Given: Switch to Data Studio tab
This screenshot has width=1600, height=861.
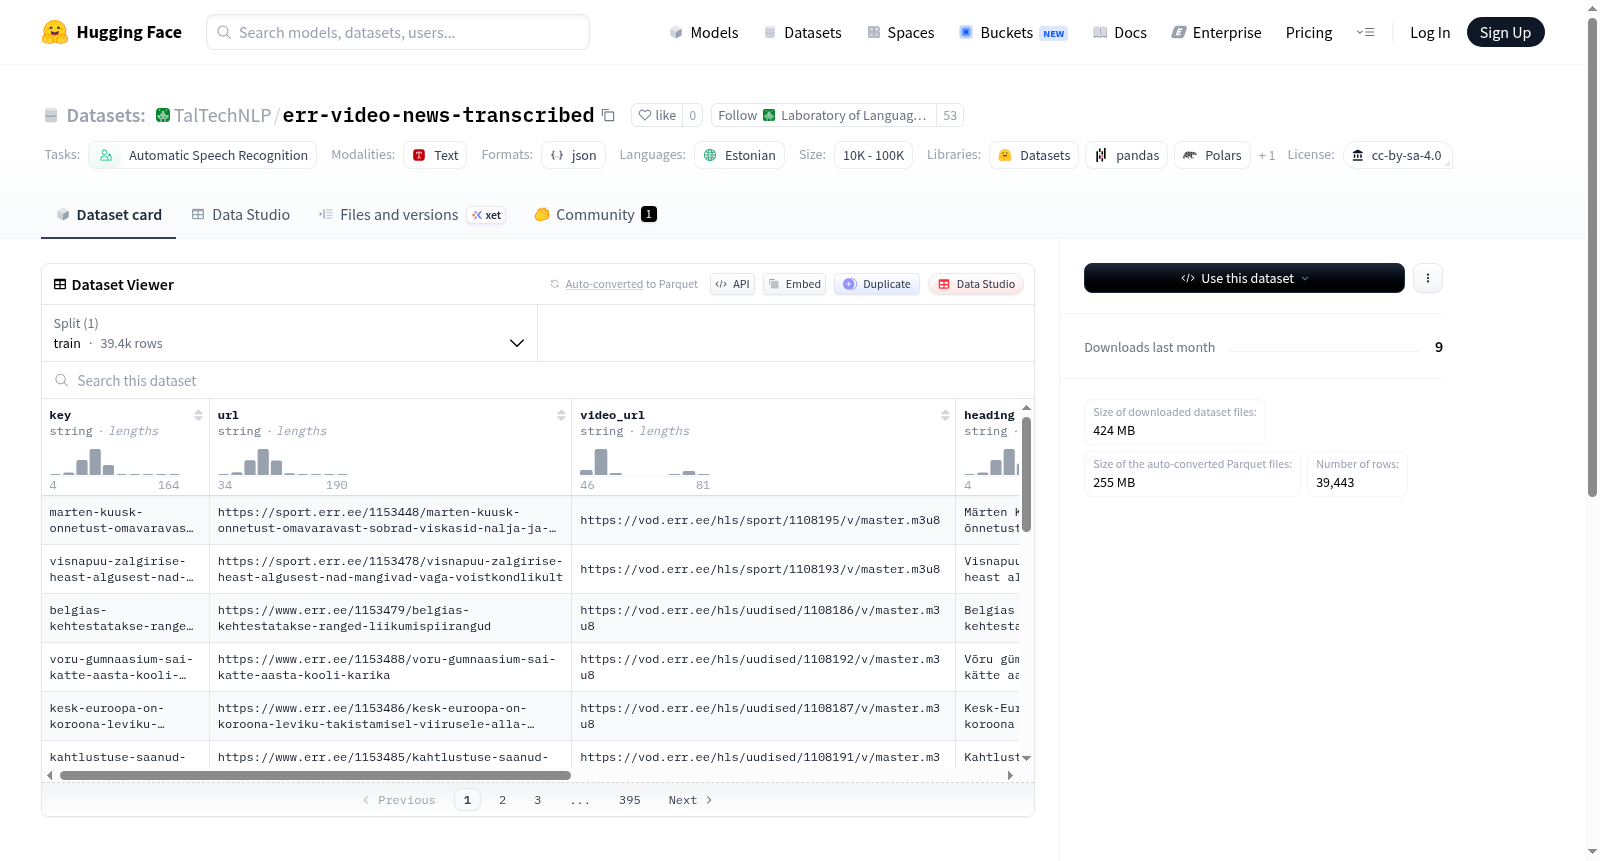Looking at the screenshot, I should 241,214.
